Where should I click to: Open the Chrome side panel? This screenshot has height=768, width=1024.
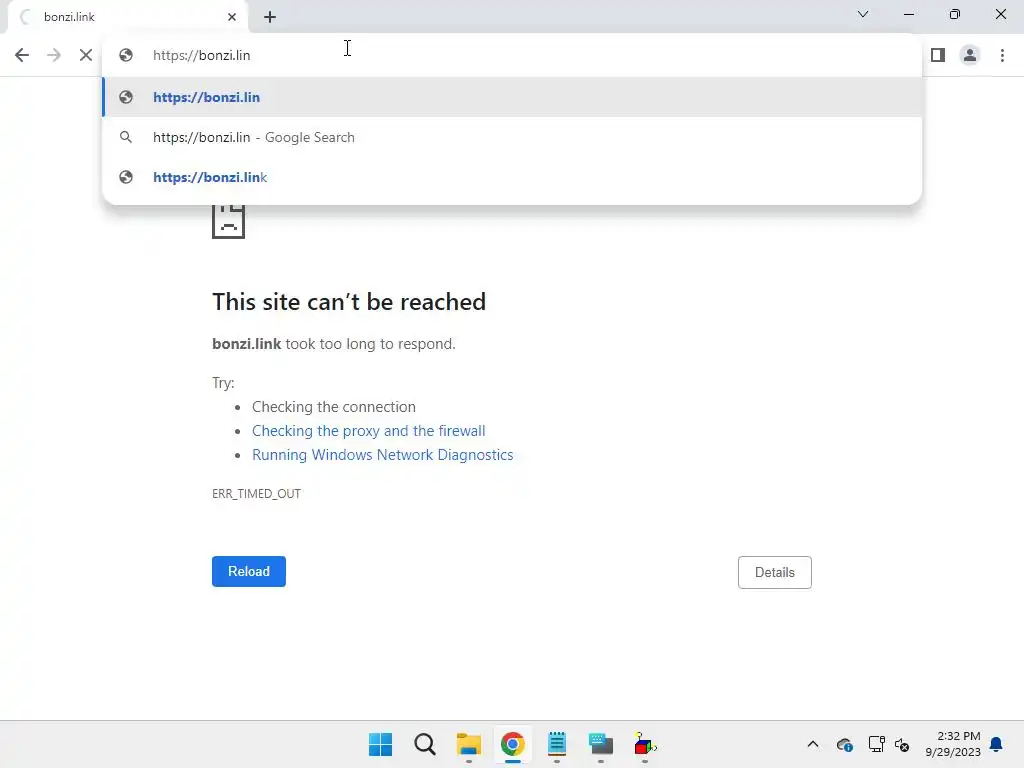(x=938, y=55)
